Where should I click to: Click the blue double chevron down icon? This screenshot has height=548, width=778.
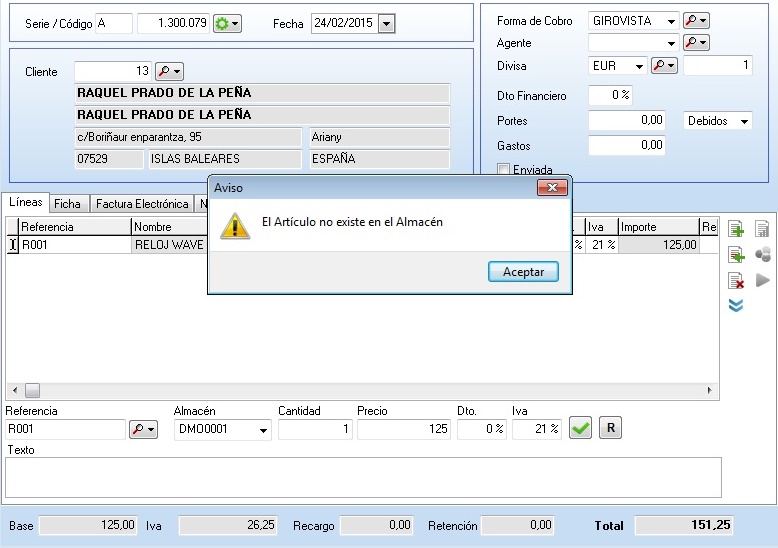(736, 306)
